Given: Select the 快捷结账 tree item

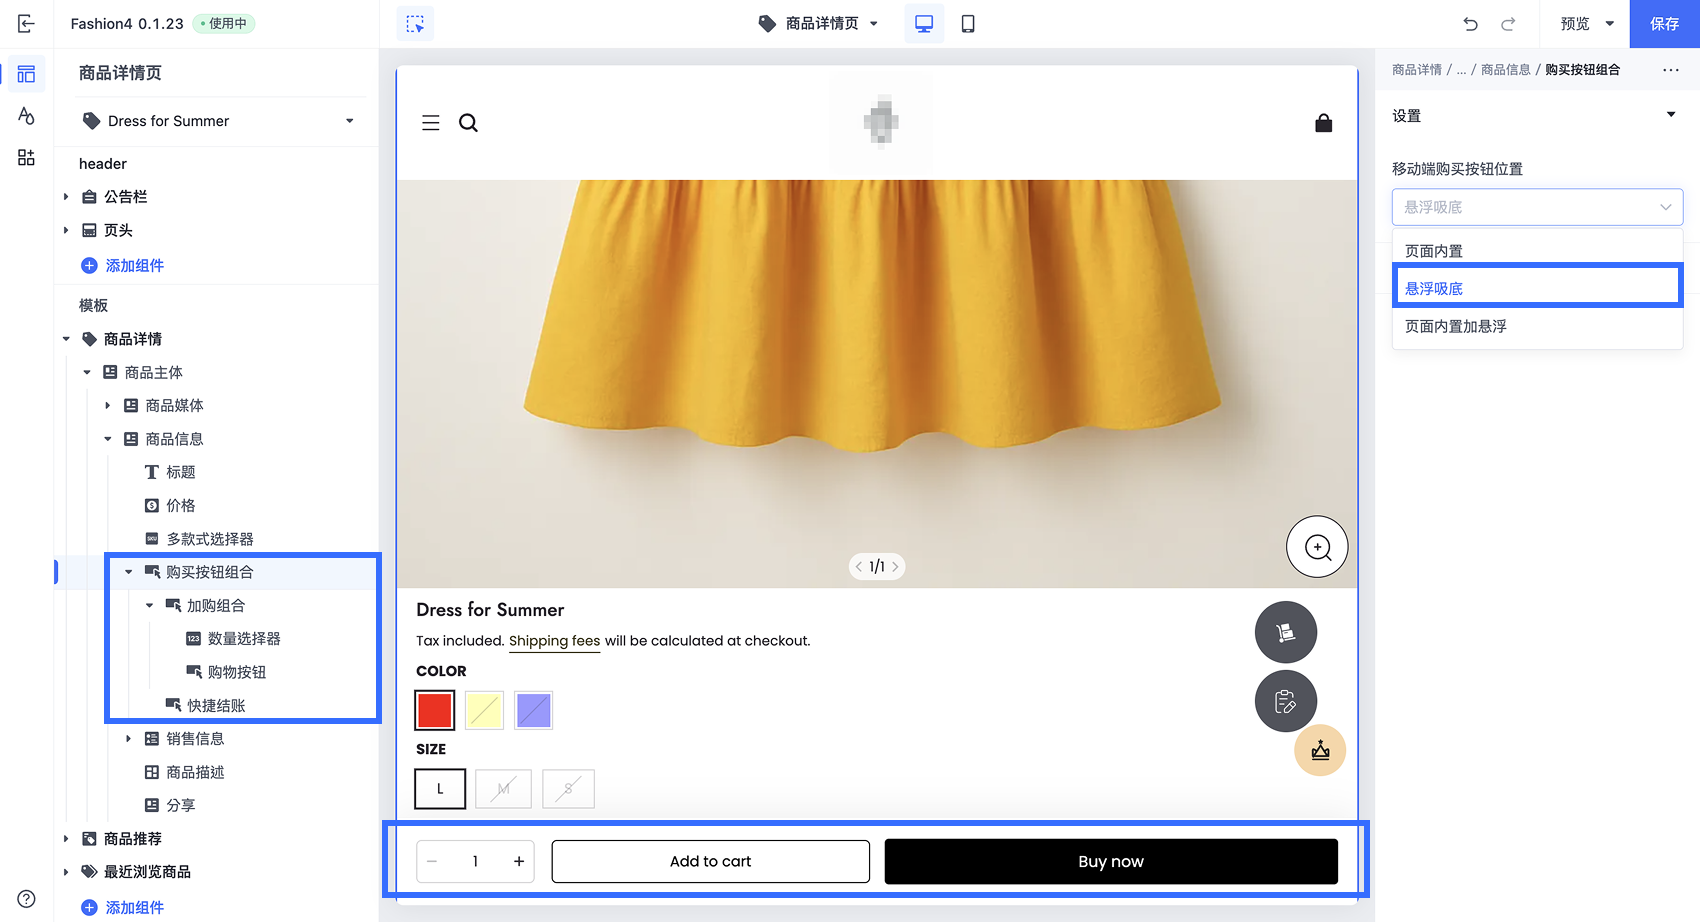Looking at the screenshot, I should tap(216, 706).
